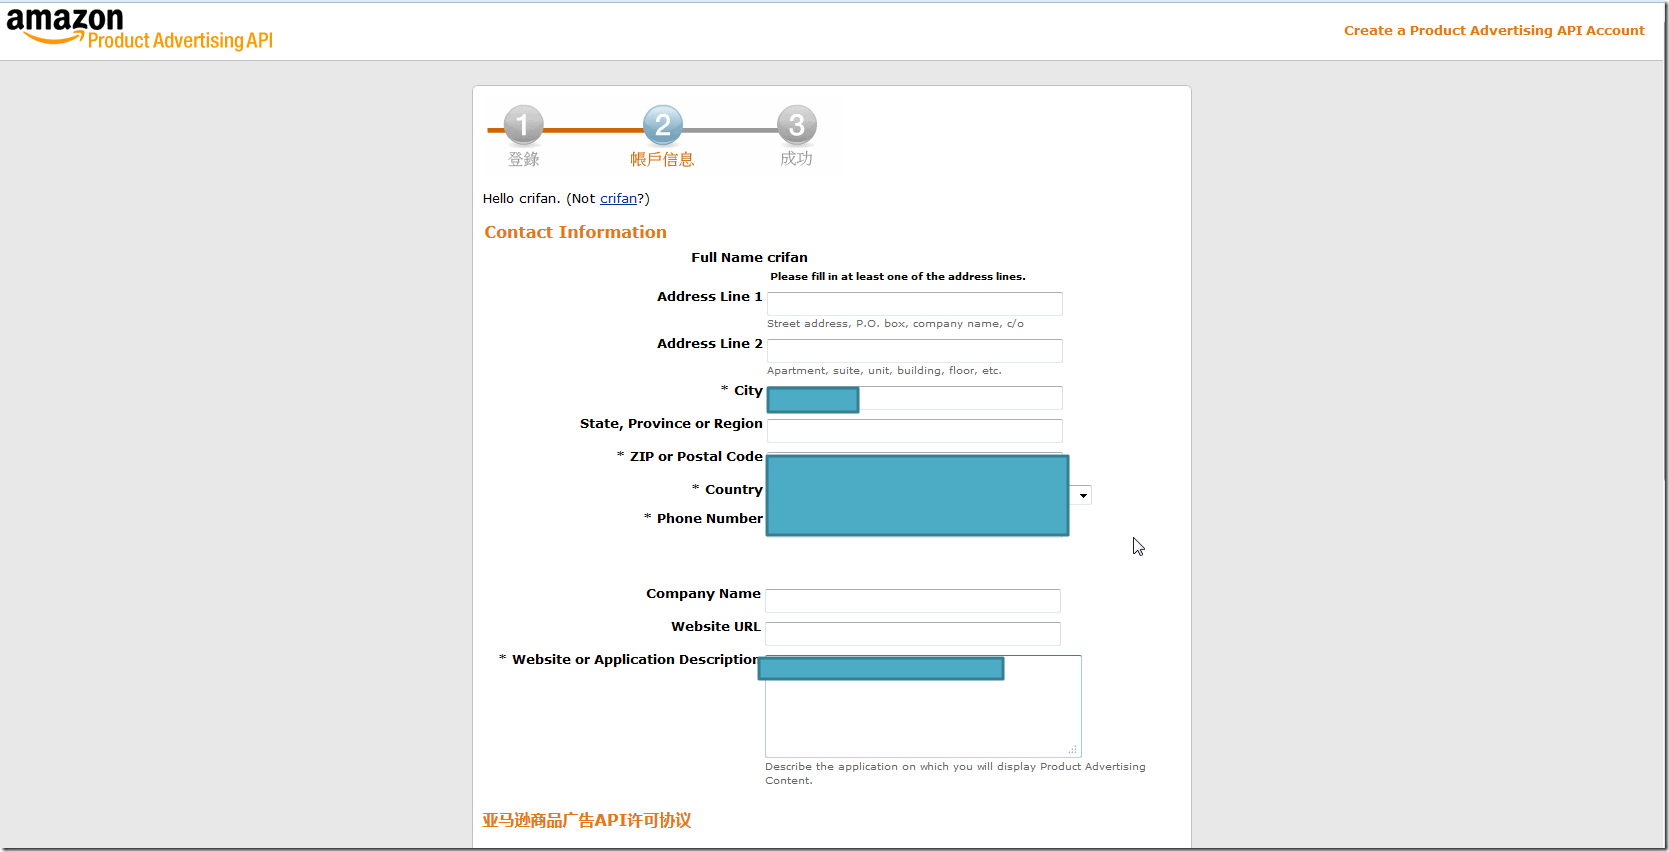Click 'Please fill in at least one' note
Screen dimensions: 1669x852
point(898,277)
